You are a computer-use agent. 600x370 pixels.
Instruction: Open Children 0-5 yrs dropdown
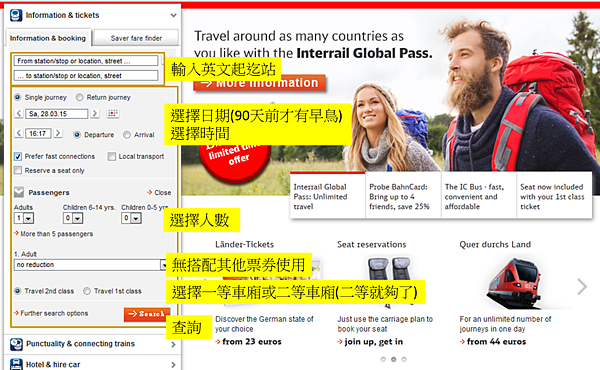[x=132, y=218]
